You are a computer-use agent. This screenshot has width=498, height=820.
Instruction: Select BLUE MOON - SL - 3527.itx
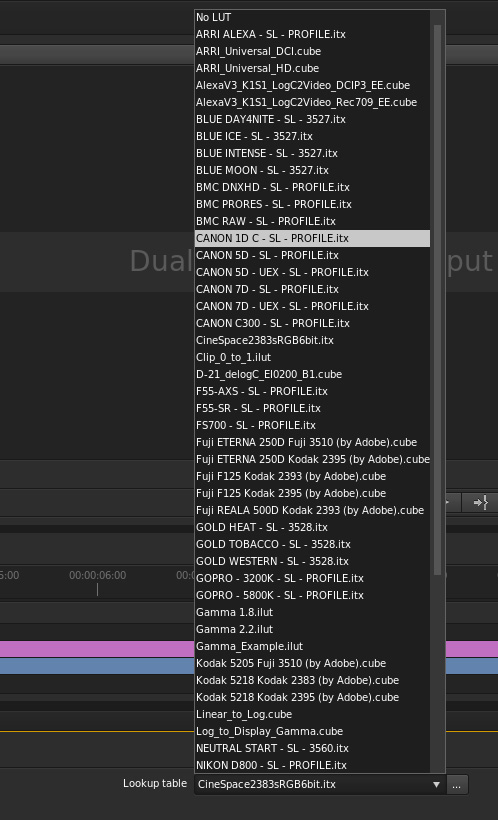click(x=312, y=170)
